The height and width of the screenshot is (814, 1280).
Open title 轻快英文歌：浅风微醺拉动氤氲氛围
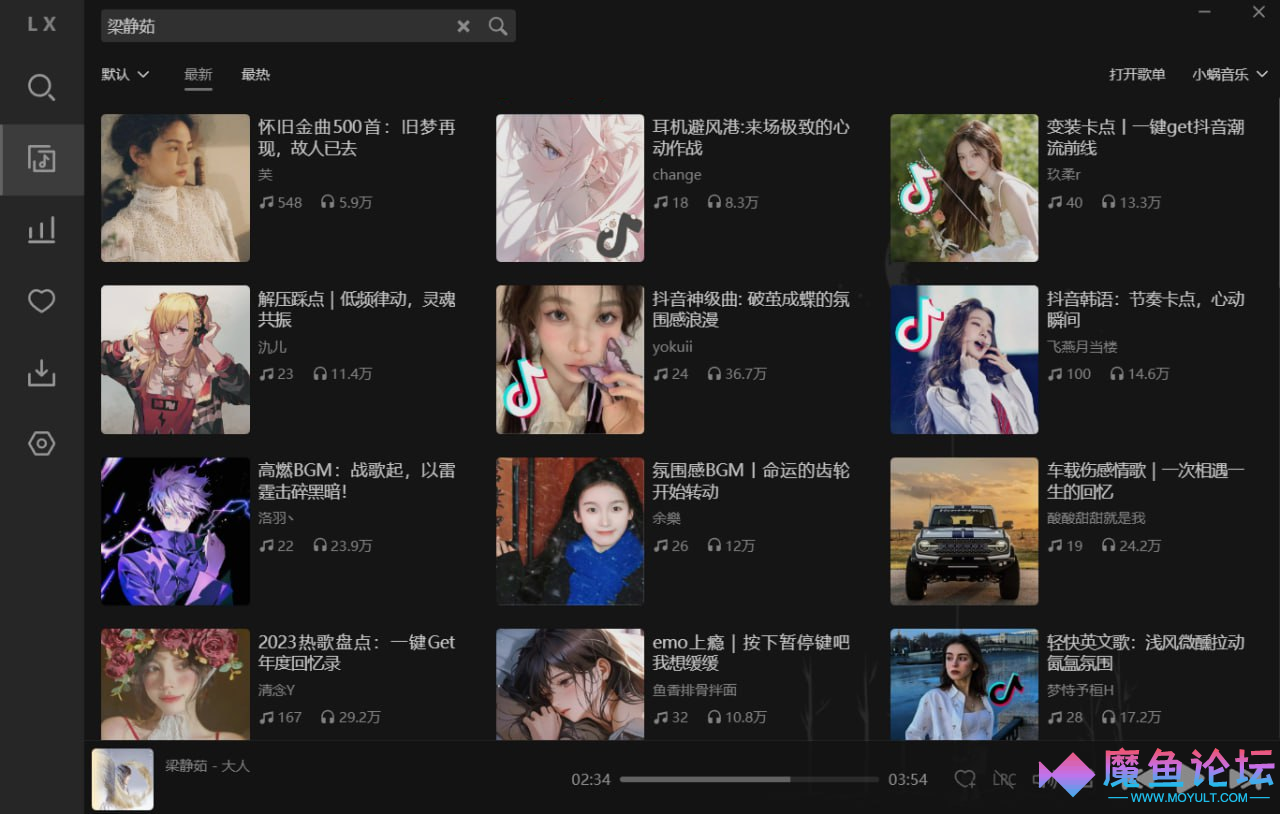click(x=1146, y=653)
